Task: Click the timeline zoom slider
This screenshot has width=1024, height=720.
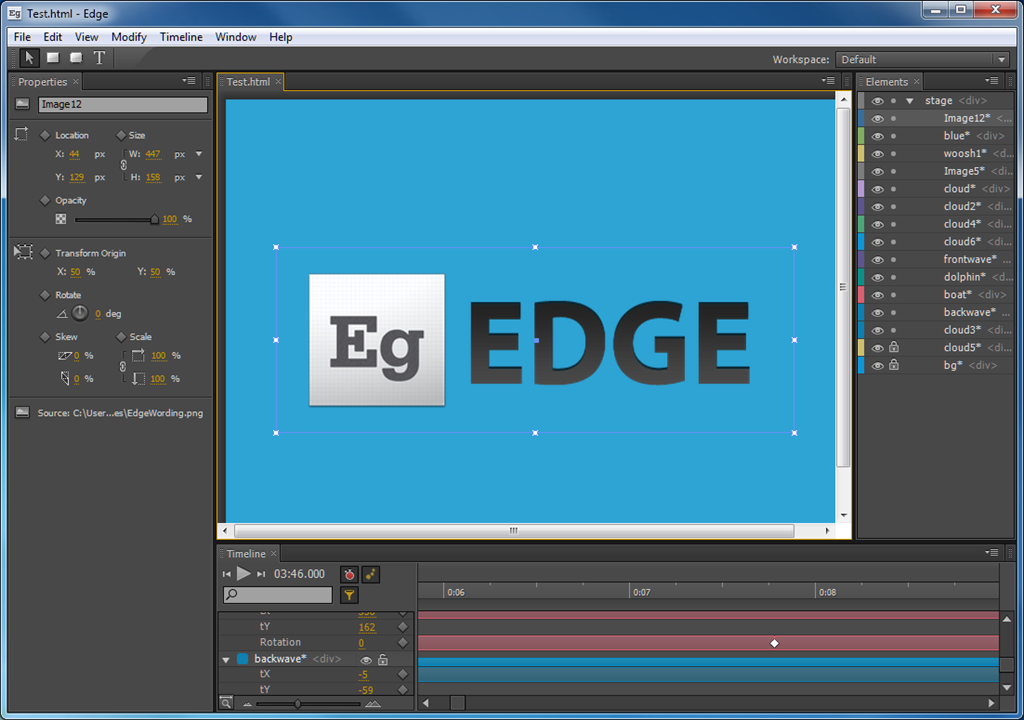Action: (x=298, y=704)
